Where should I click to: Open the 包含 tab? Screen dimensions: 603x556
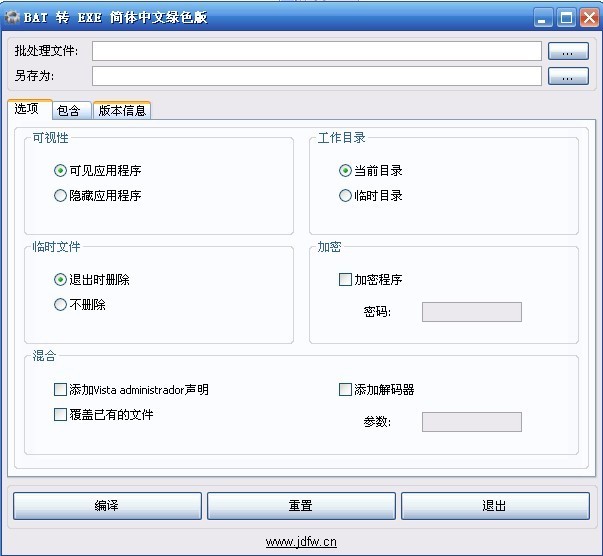(72, 111)
